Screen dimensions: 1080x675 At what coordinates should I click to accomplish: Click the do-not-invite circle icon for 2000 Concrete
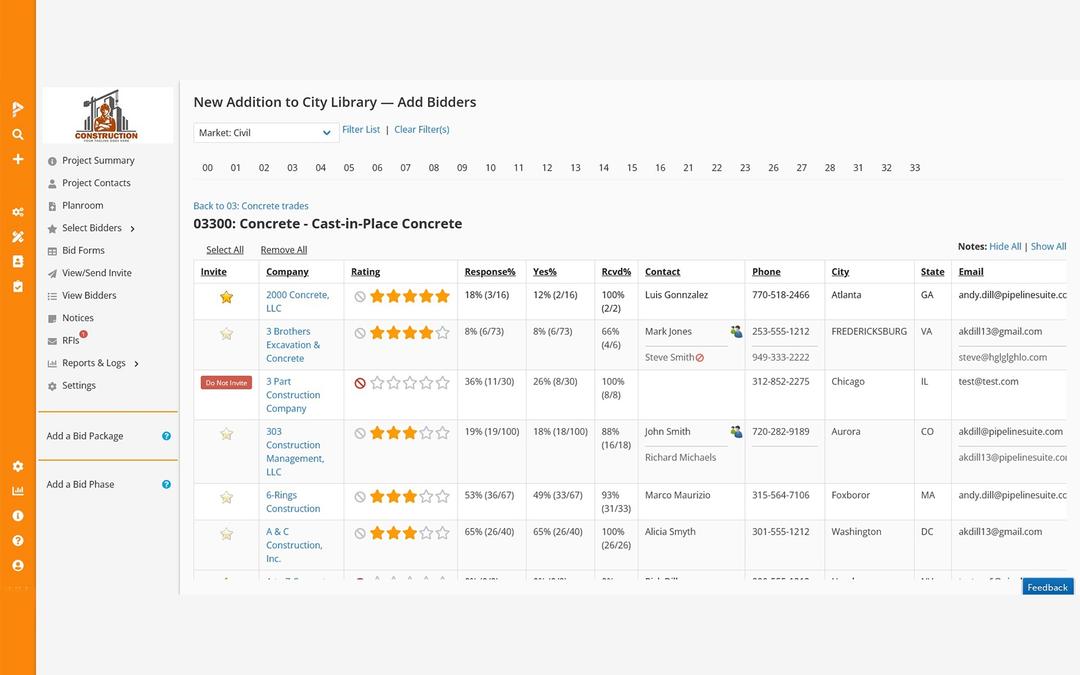click(x=360, y=297)
